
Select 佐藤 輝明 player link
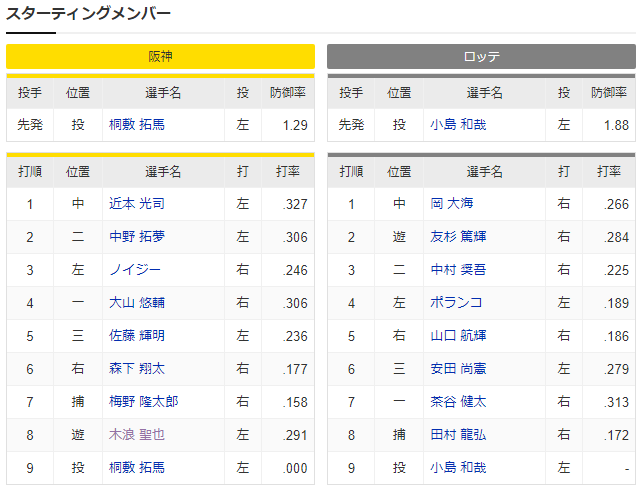click(137, 335)
